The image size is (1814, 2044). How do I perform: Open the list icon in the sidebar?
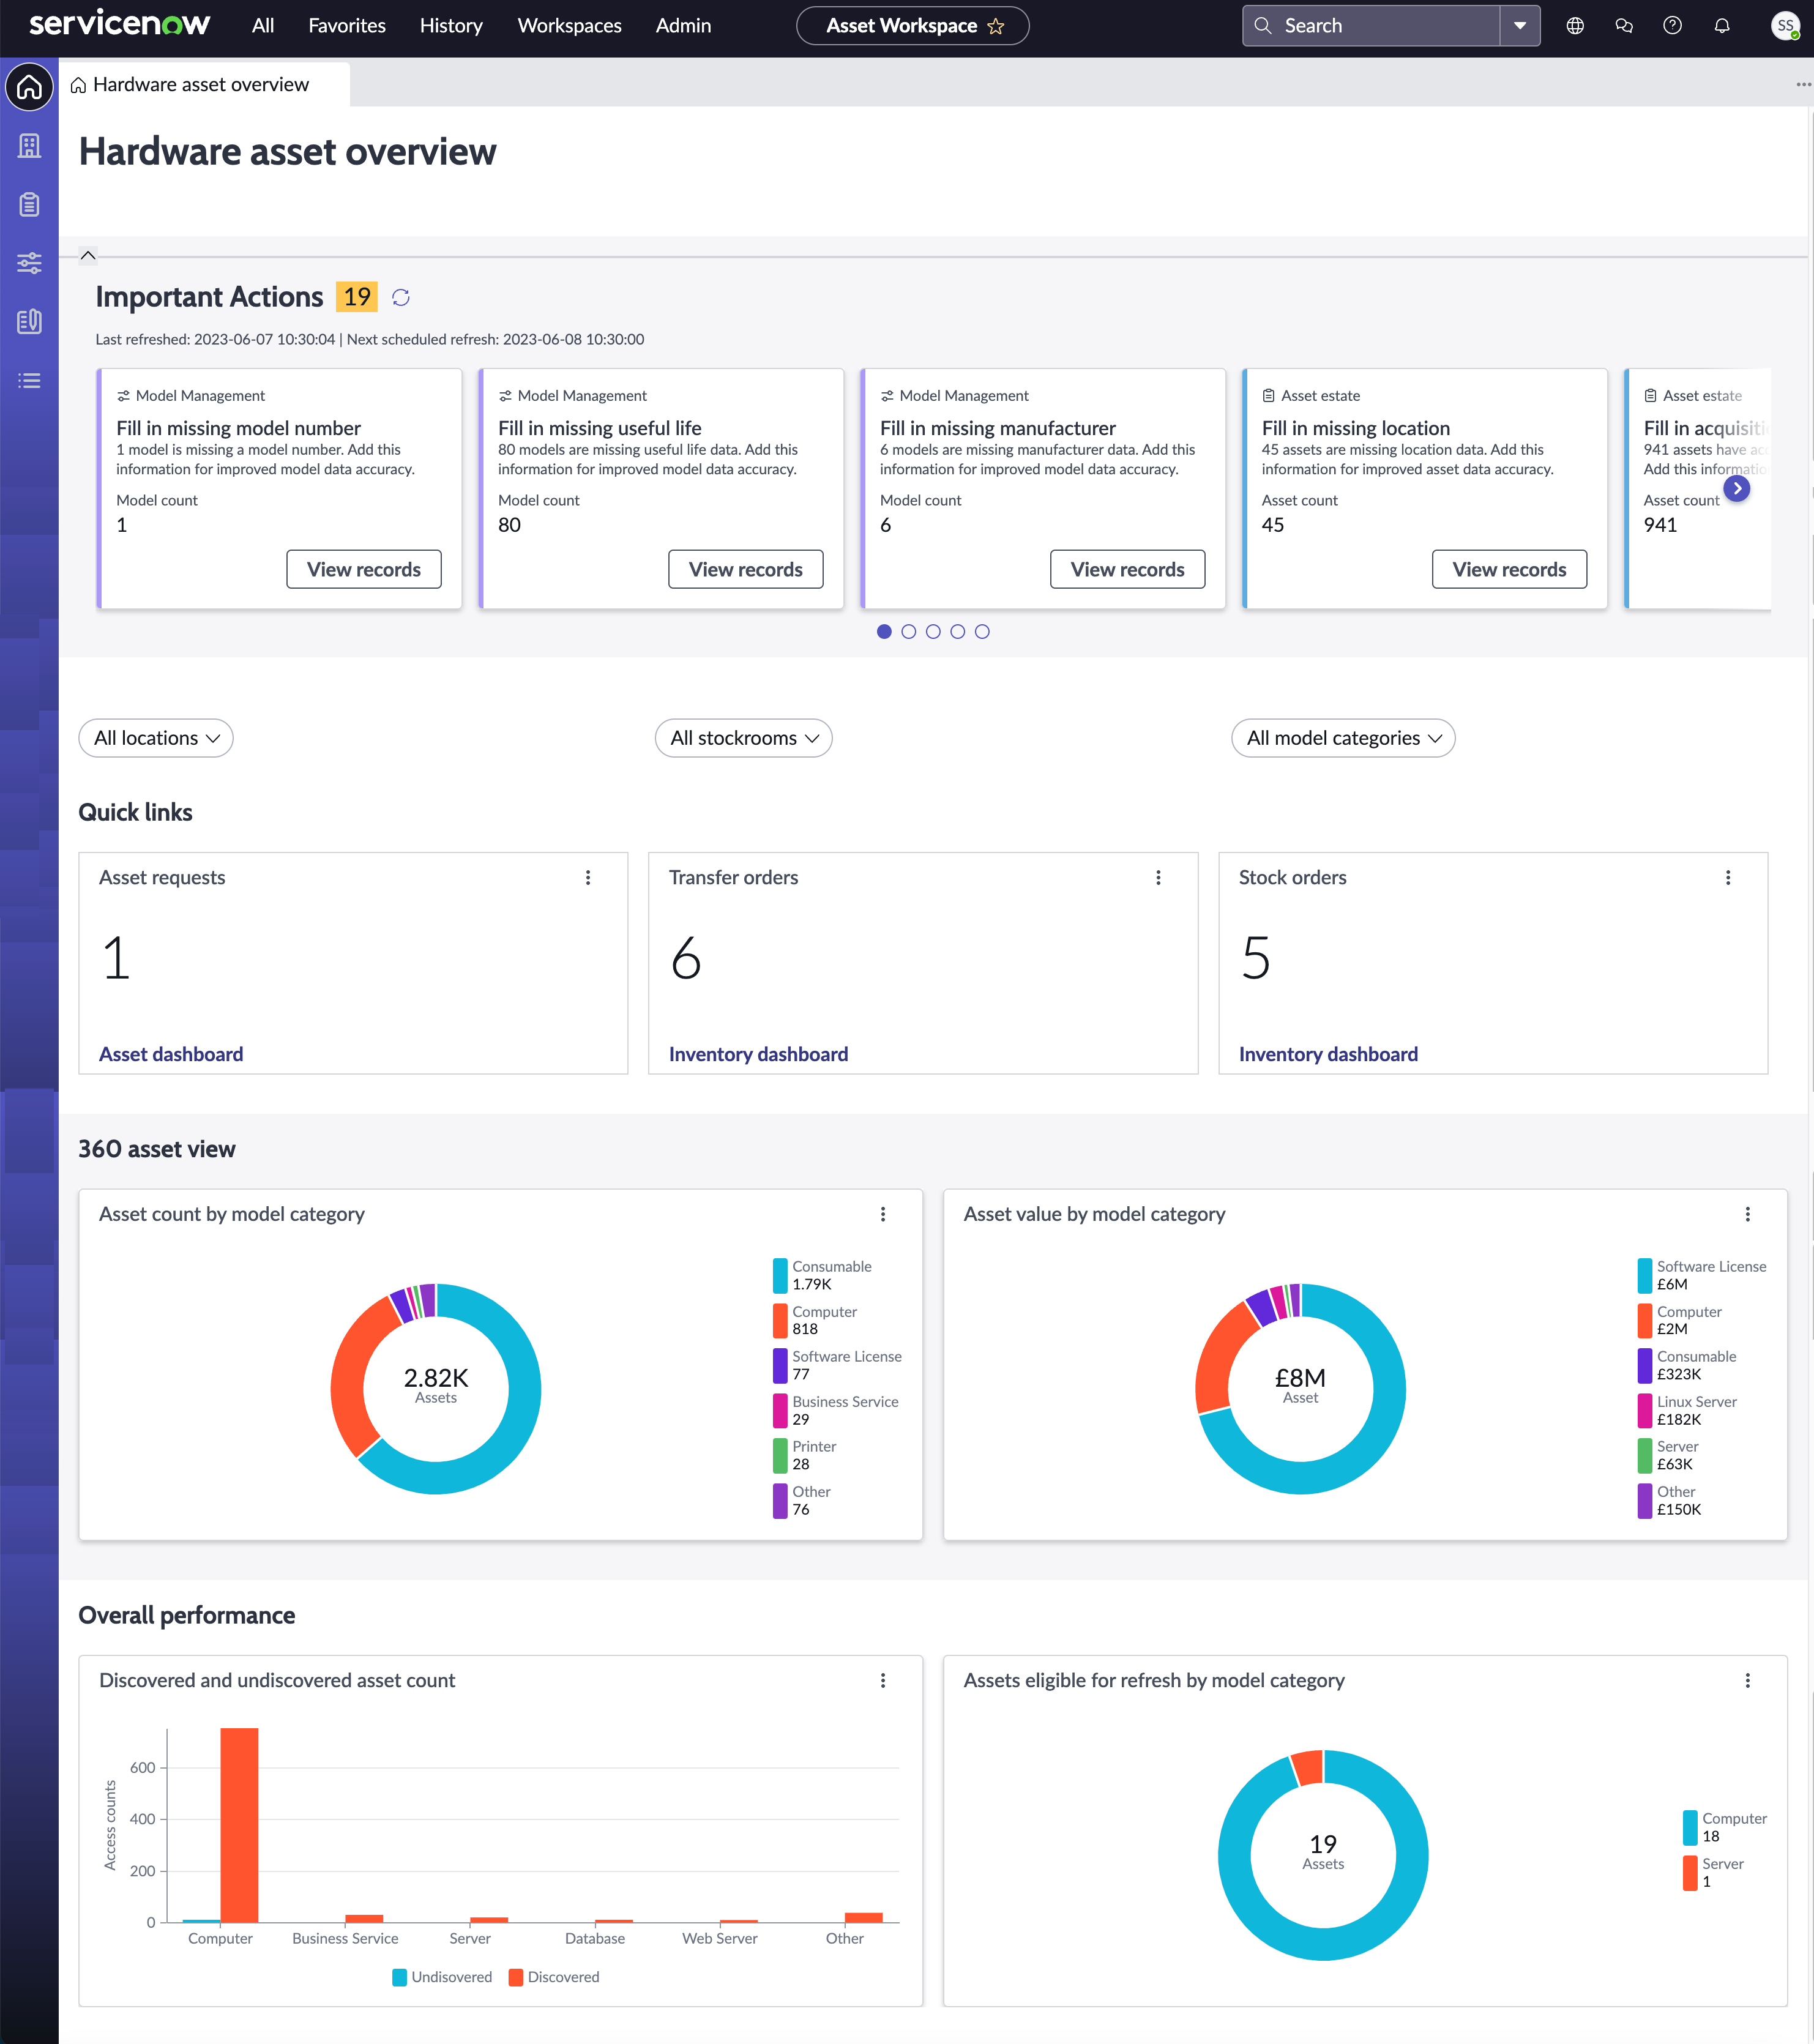click(29, 381)
